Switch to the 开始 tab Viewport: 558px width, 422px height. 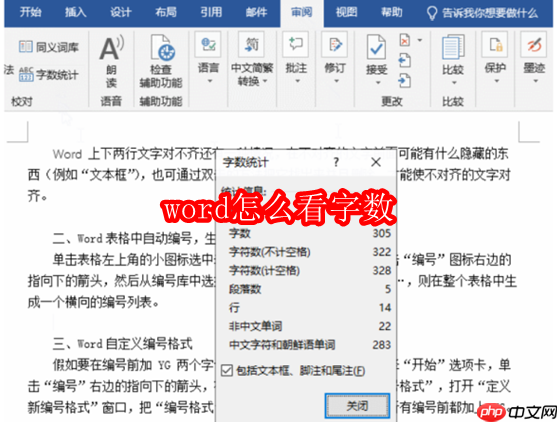click(x=31, y=12)
